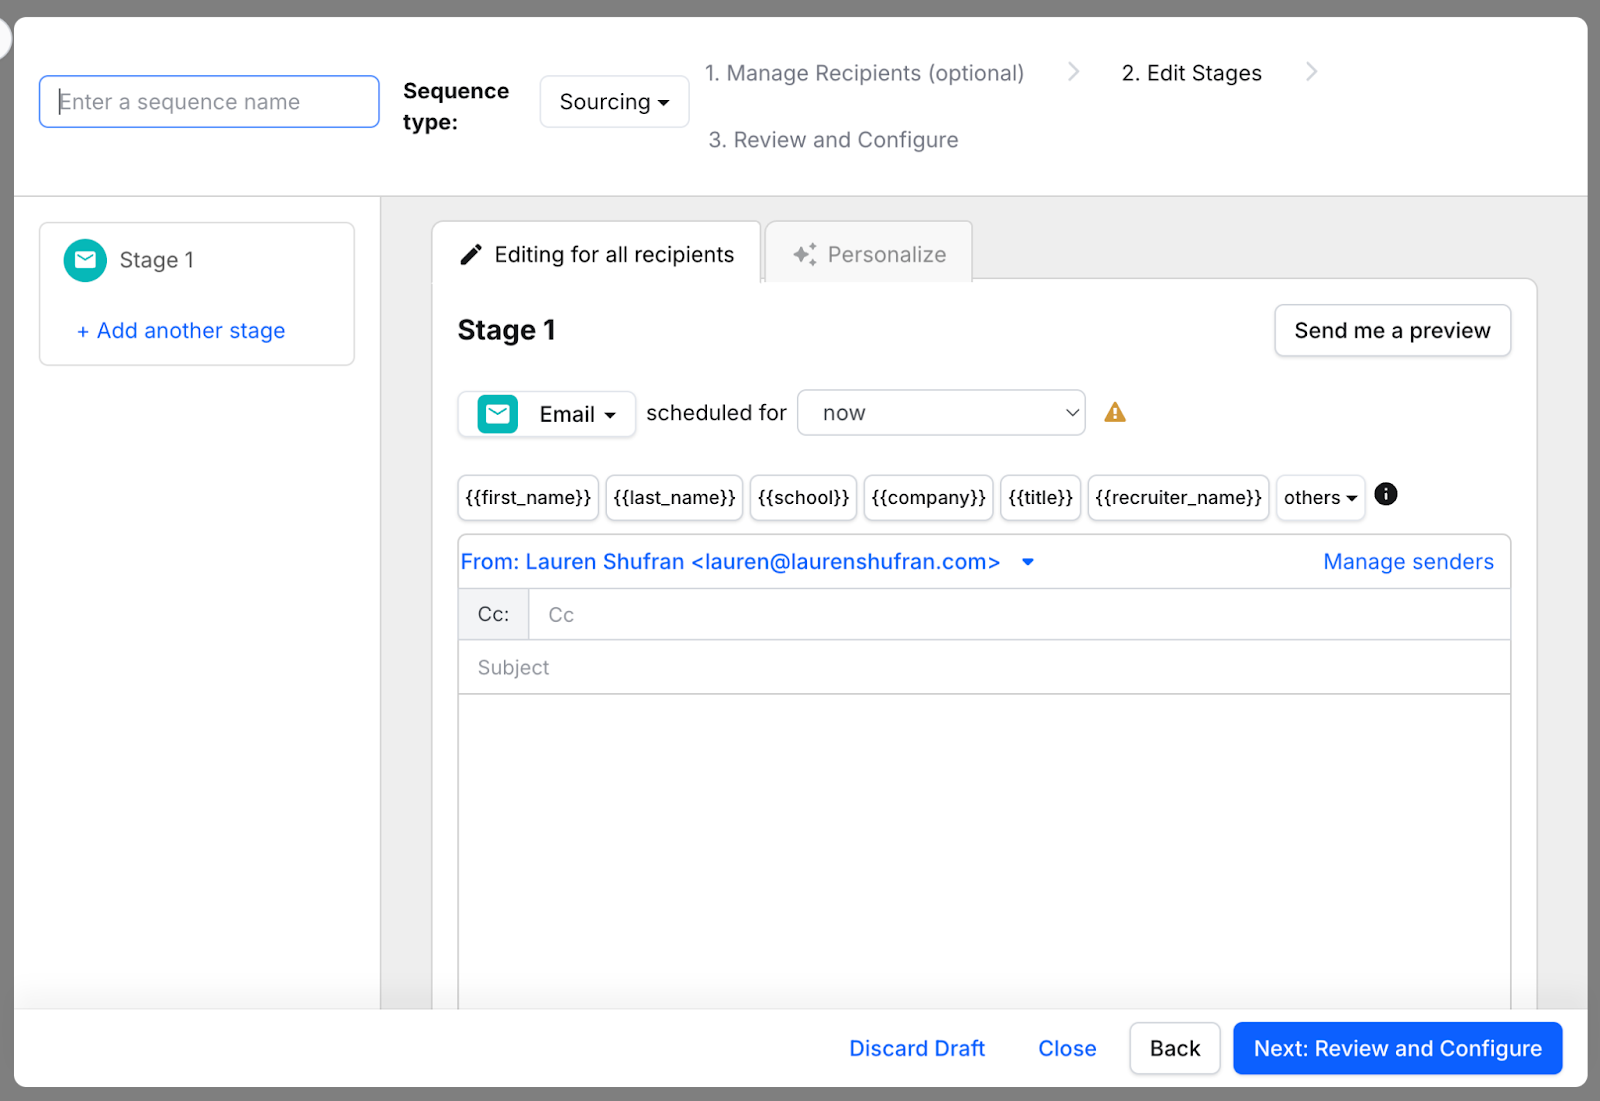Click the teal email icon beside Email dropdown
Viewport: 1600px width, 1101px height.
coord(497,414)
